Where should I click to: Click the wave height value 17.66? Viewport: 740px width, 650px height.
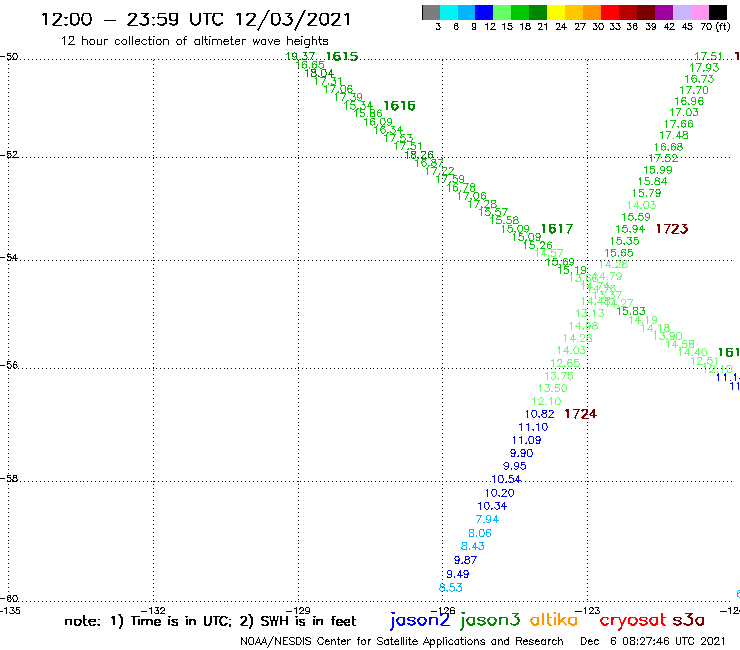(679, 124)
